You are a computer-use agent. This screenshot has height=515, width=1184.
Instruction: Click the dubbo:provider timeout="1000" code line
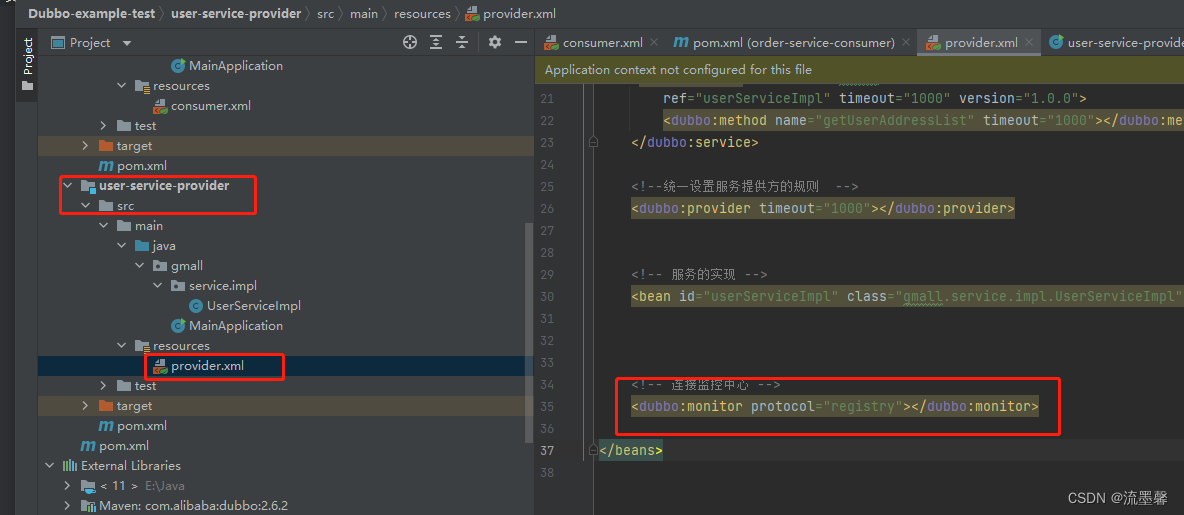822,208
